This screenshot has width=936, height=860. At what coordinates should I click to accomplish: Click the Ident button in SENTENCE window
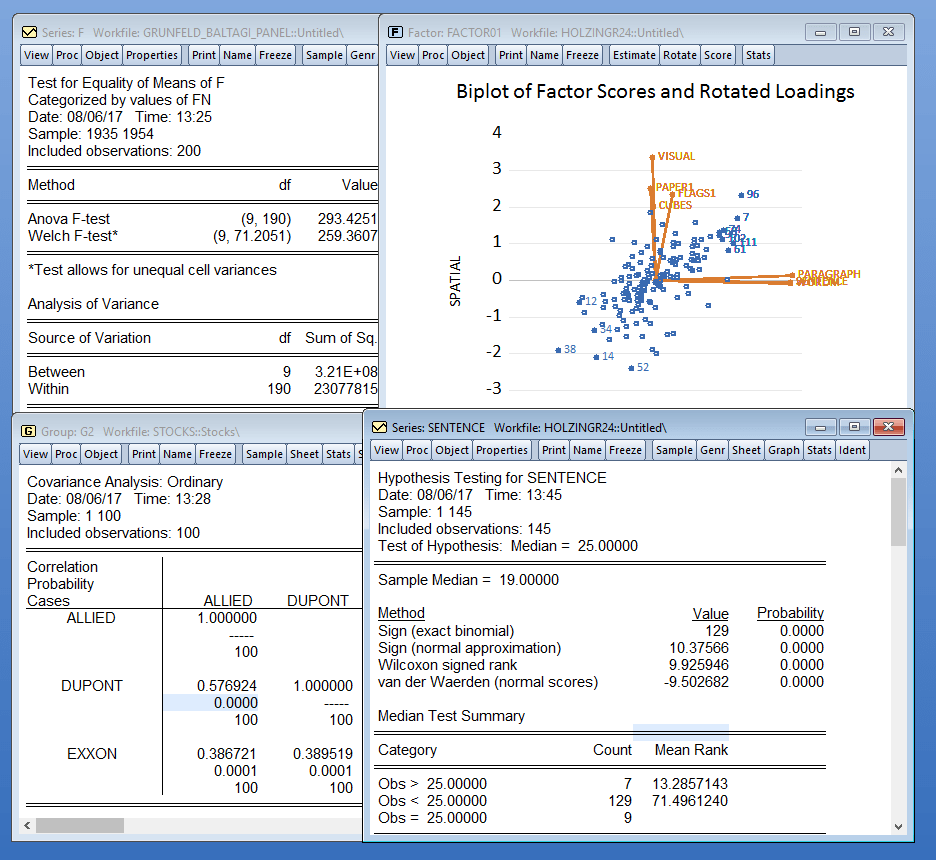point(852,450)
